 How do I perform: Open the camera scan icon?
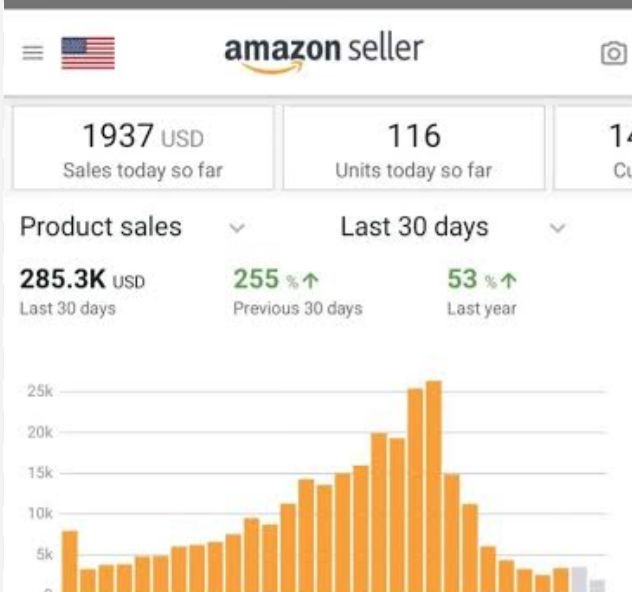tap(612, 54)
